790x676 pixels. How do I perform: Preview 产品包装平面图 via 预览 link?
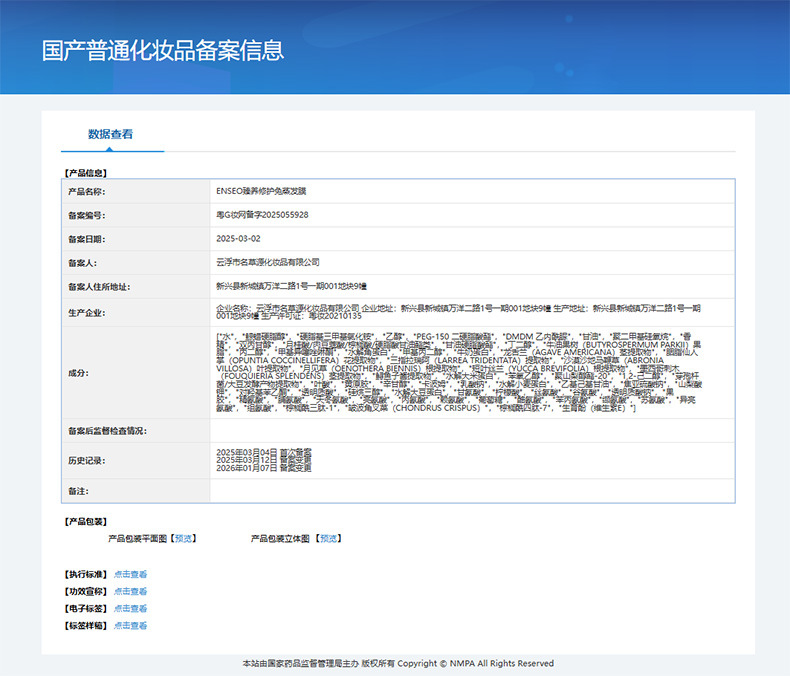[x=183, y=538]
